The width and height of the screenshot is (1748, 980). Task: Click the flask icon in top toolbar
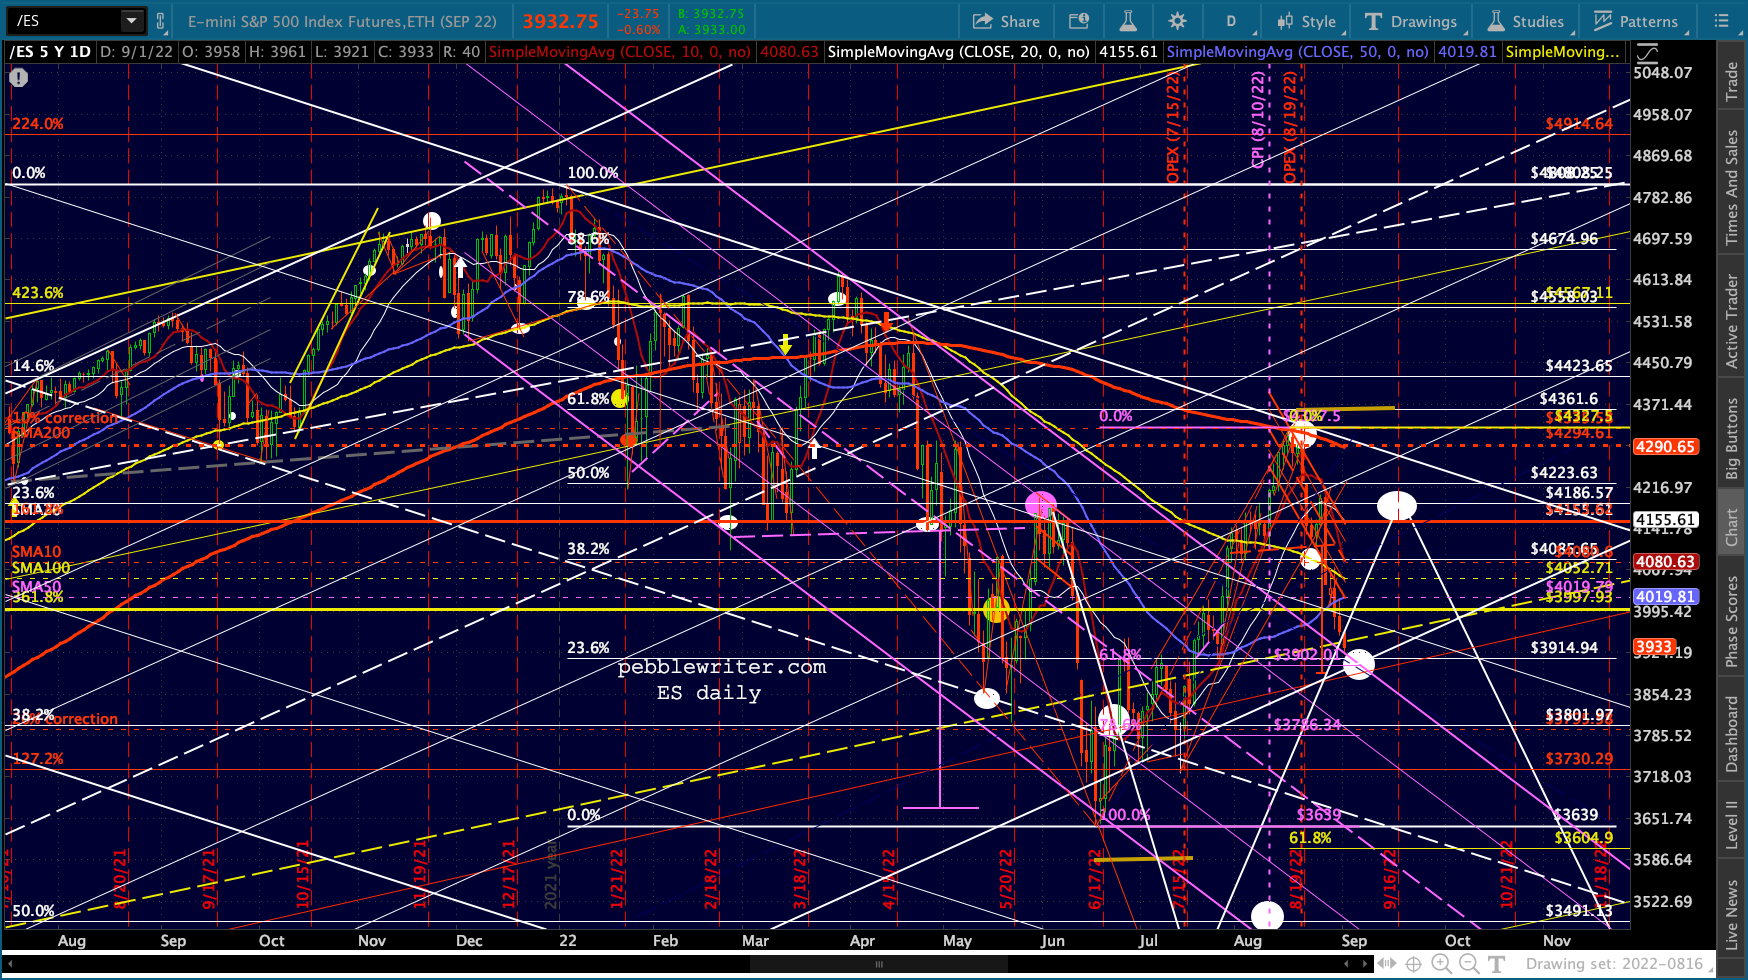1128,21
